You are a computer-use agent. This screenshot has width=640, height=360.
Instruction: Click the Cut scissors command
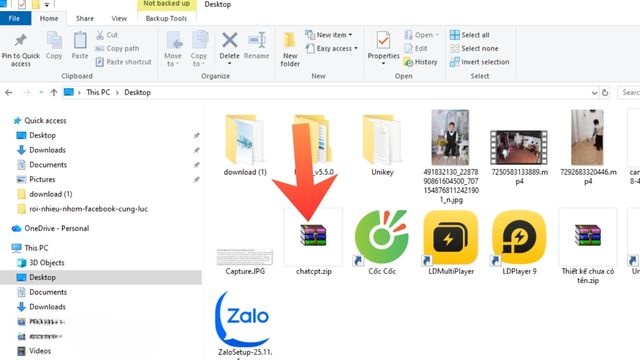tap(107, 35)
